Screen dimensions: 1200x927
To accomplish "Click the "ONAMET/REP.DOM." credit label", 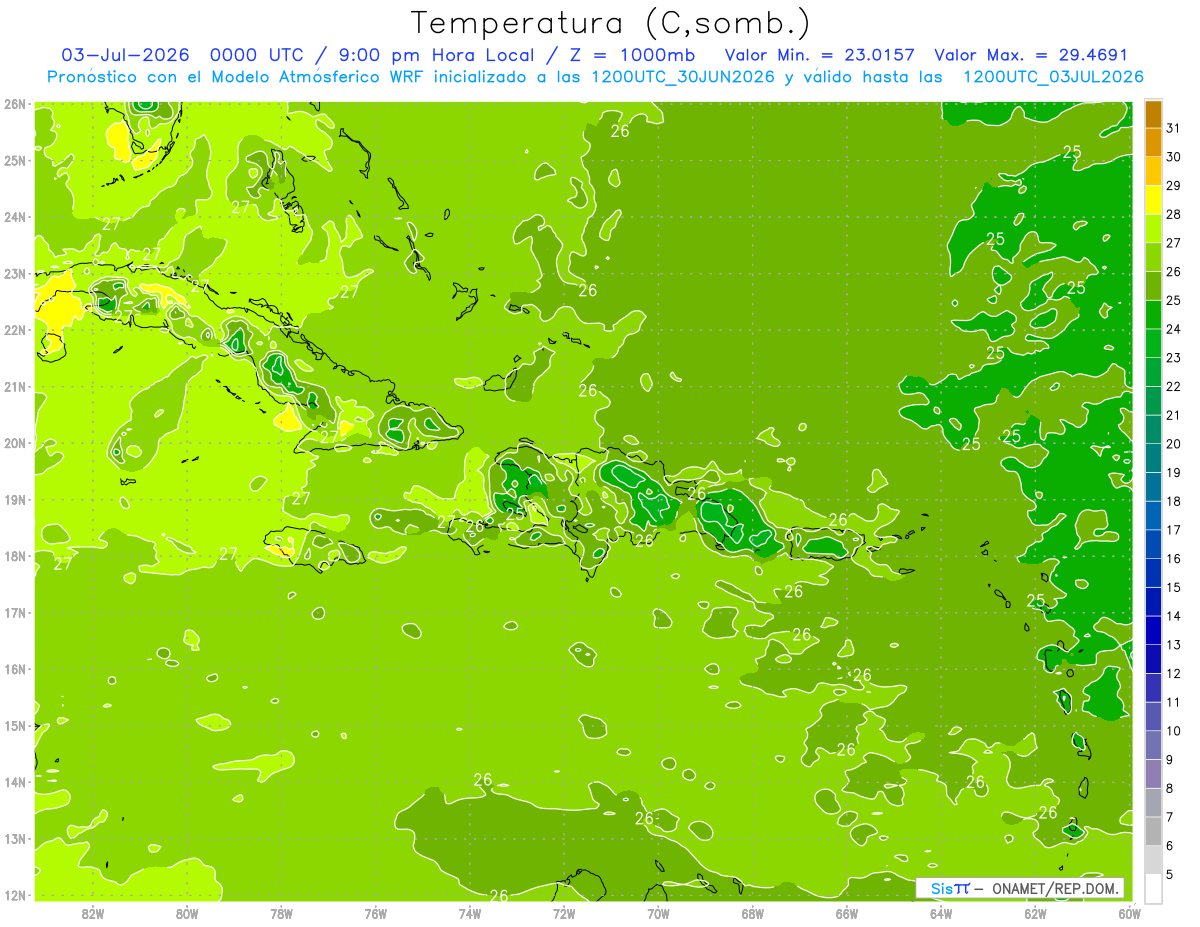I will (1056, 888).
